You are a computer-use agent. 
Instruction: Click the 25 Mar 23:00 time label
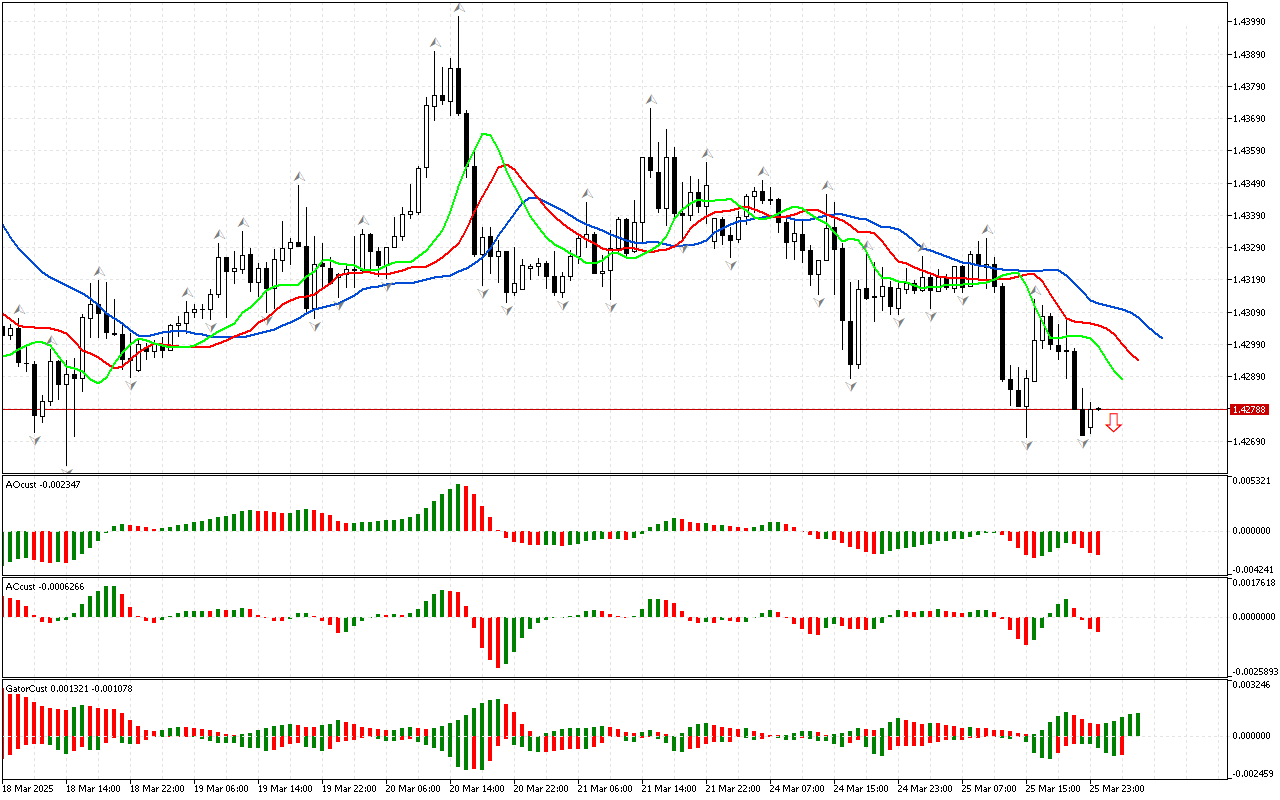point(1118,789)
